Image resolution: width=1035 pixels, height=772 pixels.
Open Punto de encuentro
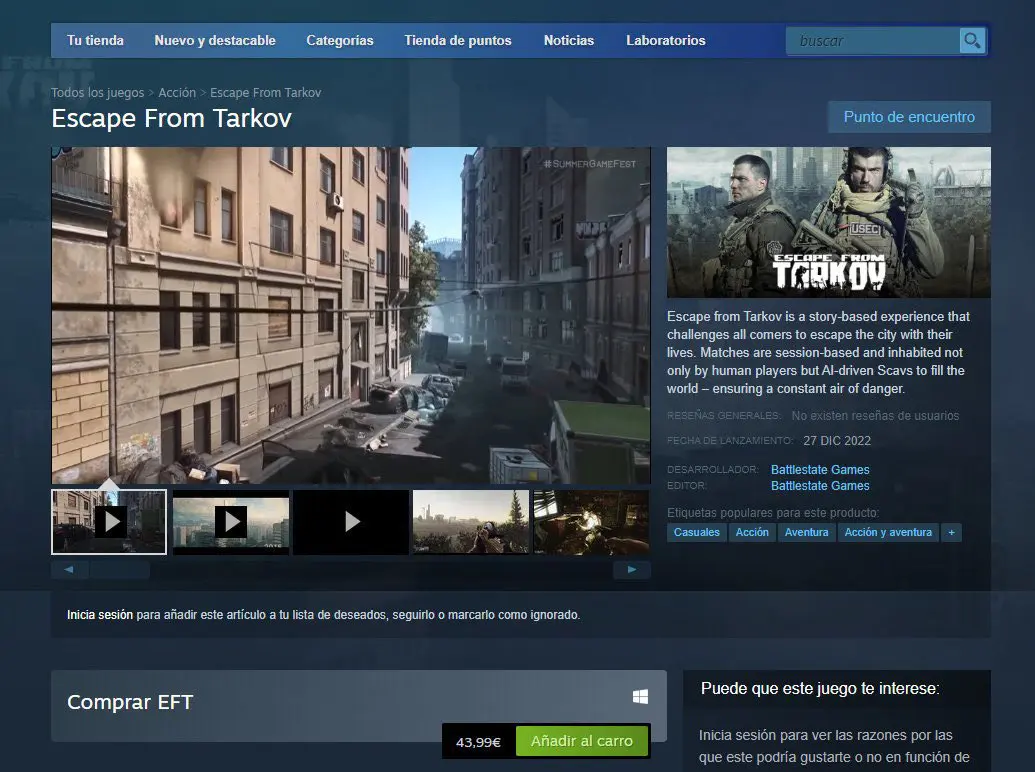coord(909,117)
